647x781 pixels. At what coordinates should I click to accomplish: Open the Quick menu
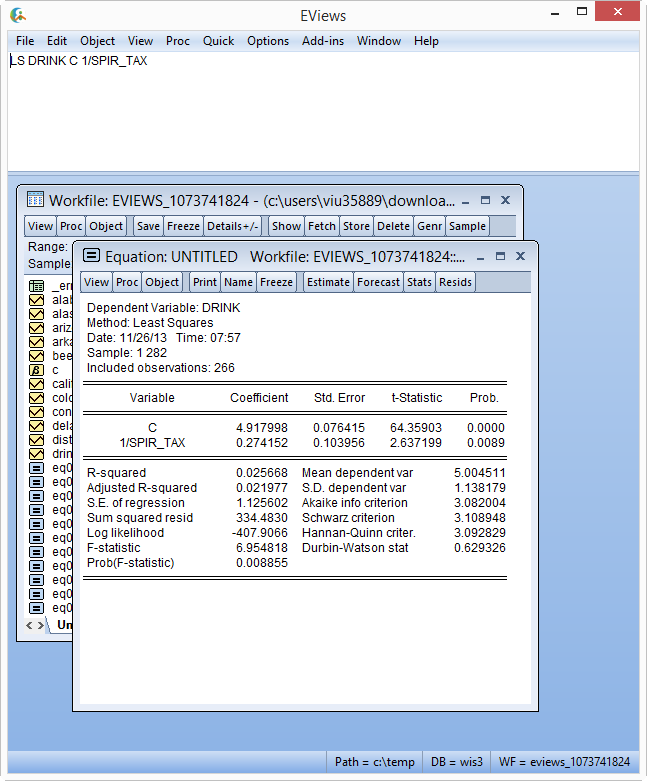[218, 41]
